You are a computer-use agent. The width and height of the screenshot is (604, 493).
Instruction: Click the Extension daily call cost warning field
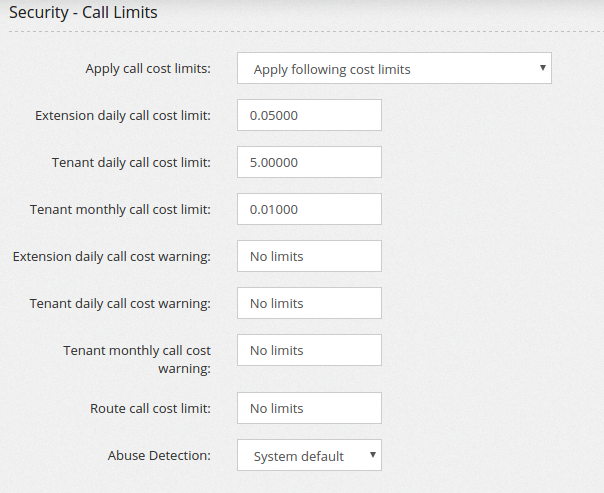pyautogui.click(x=309, y=256)
